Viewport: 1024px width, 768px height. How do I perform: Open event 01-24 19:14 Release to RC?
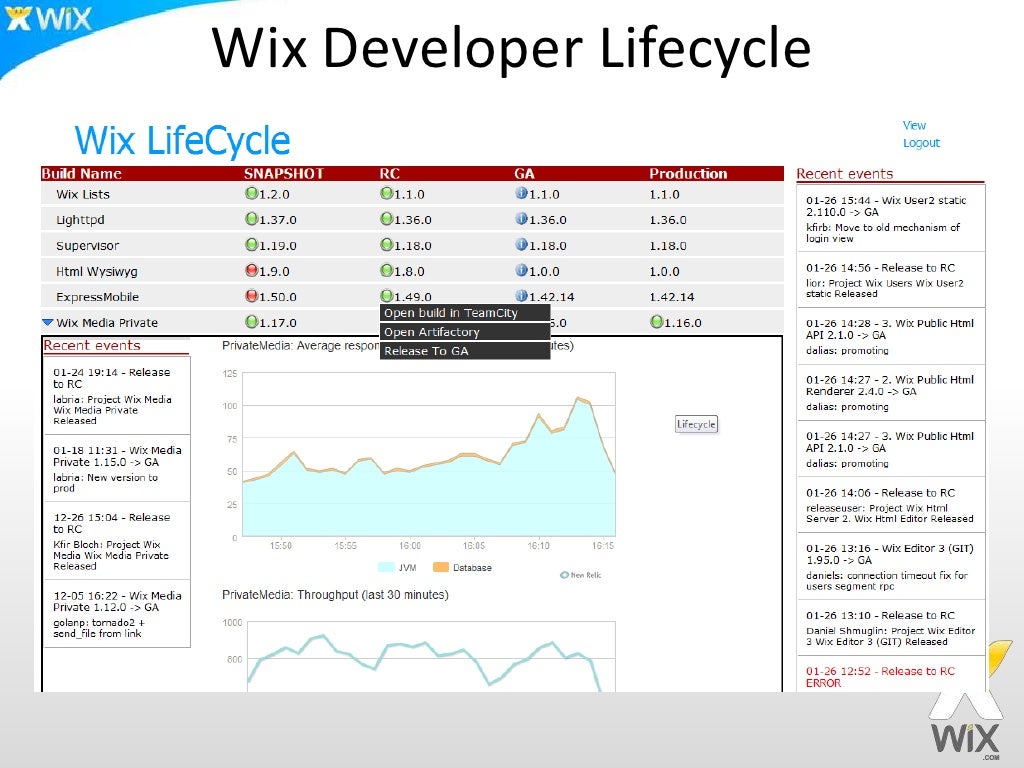(117, 396)
